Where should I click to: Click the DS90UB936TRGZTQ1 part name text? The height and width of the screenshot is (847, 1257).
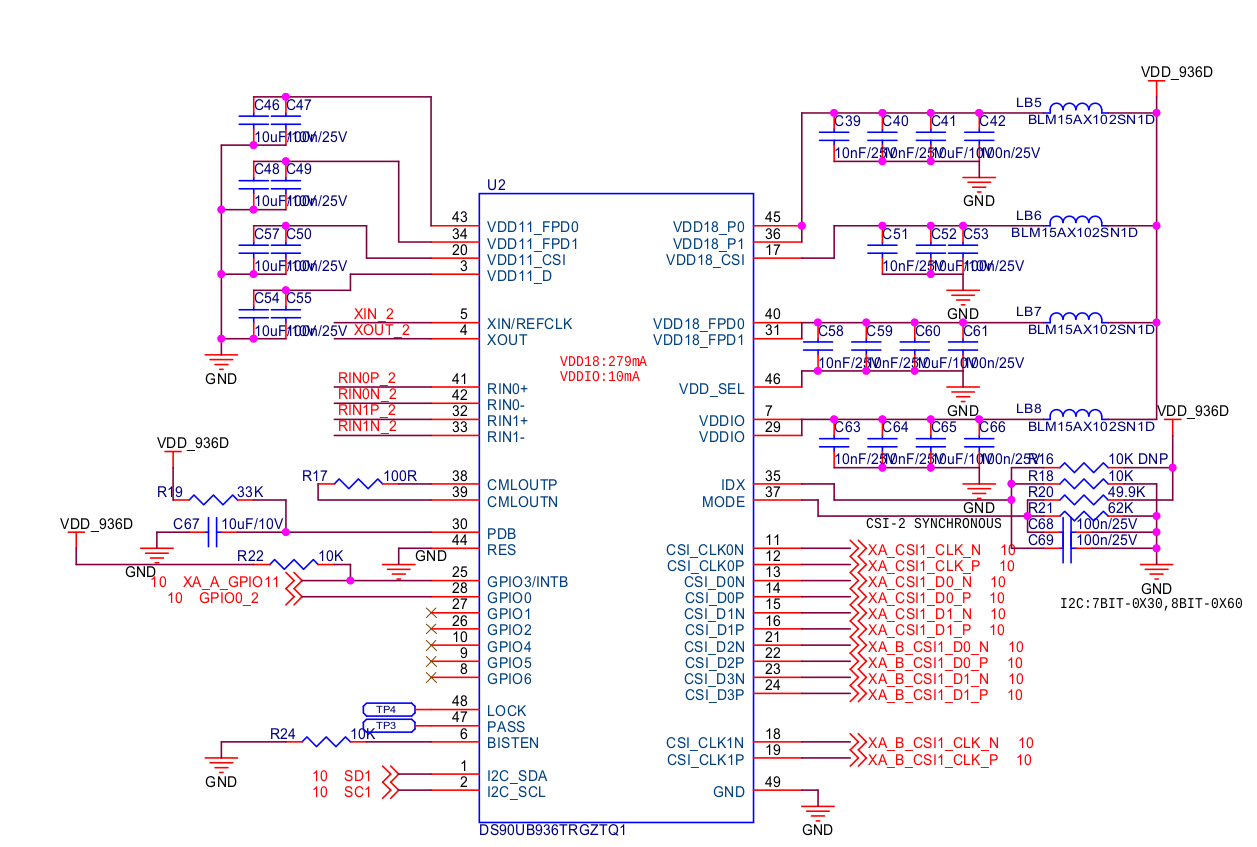tap(553, 831)
